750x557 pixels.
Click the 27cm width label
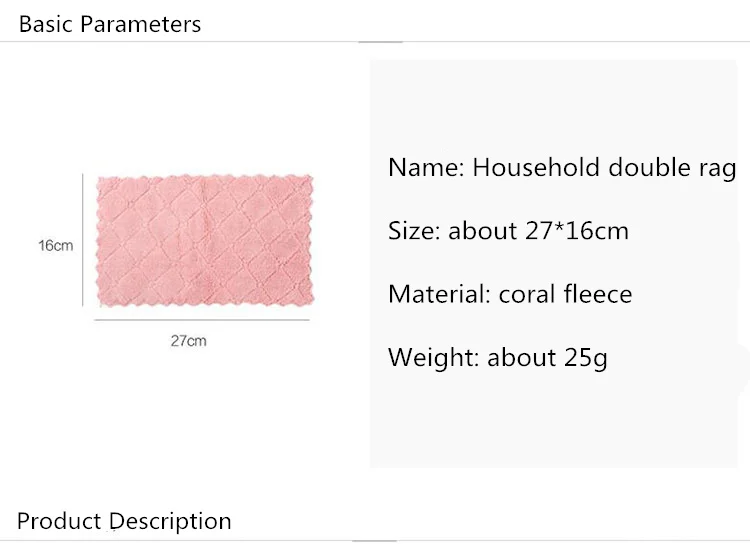pos(188,341)
